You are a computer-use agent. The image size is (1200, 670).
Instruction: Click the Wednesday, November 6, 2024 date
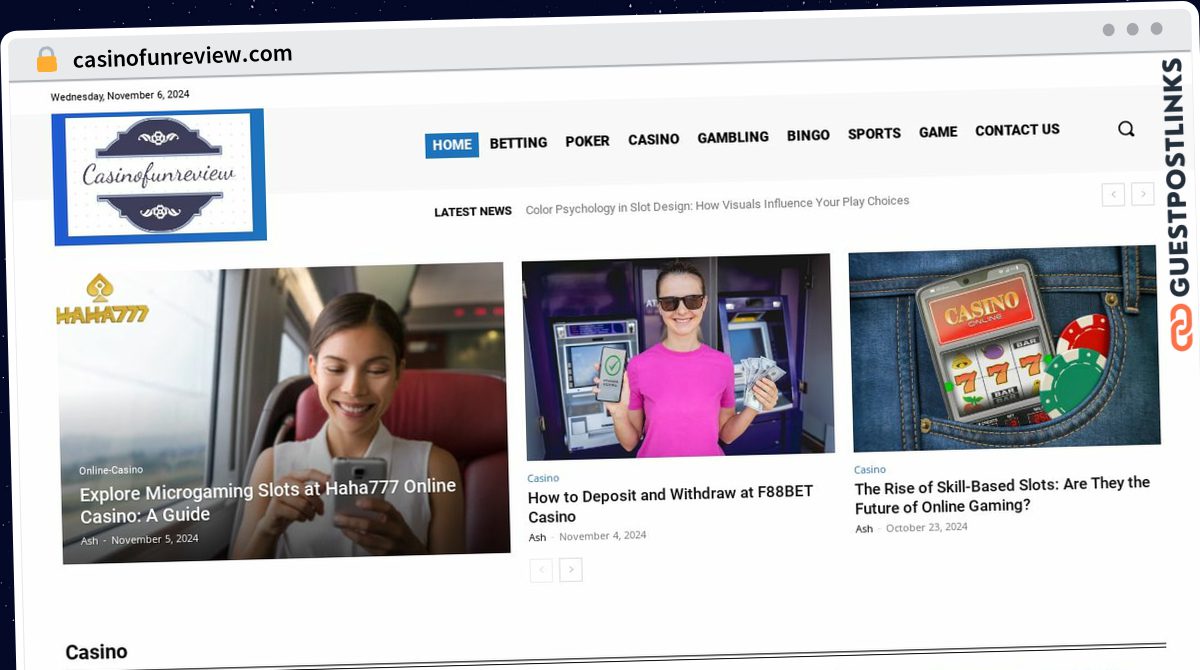click(x=120, y=96)
